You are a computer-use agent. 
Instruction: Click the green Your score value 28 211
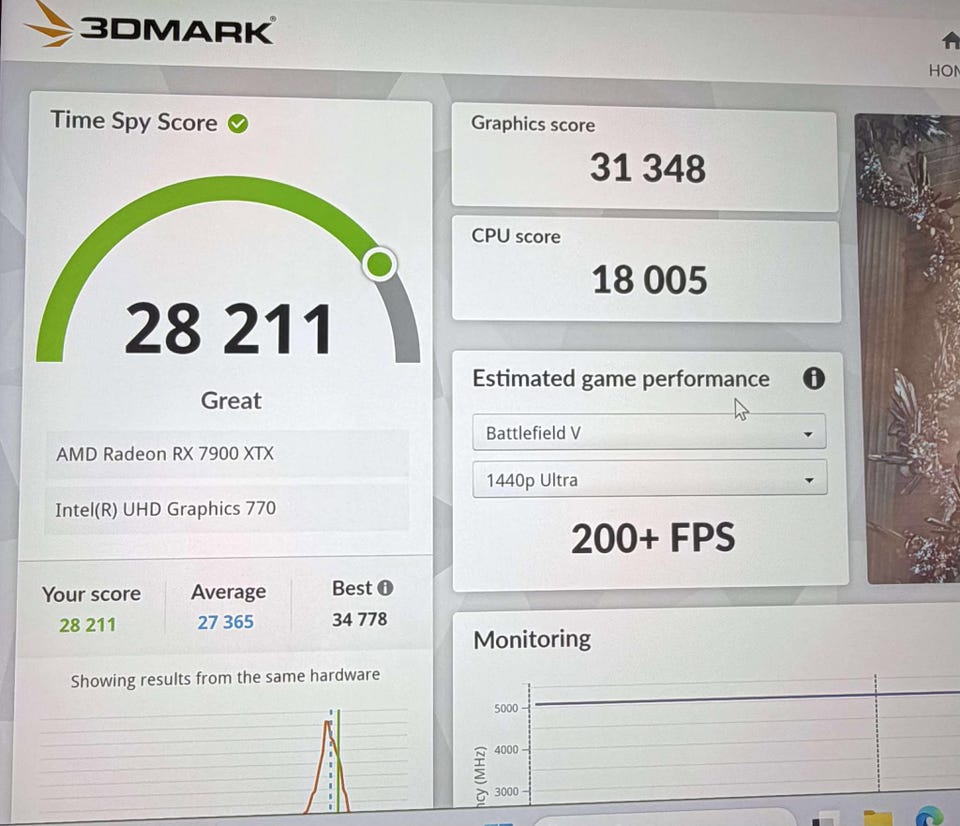(x=88, y=625)
